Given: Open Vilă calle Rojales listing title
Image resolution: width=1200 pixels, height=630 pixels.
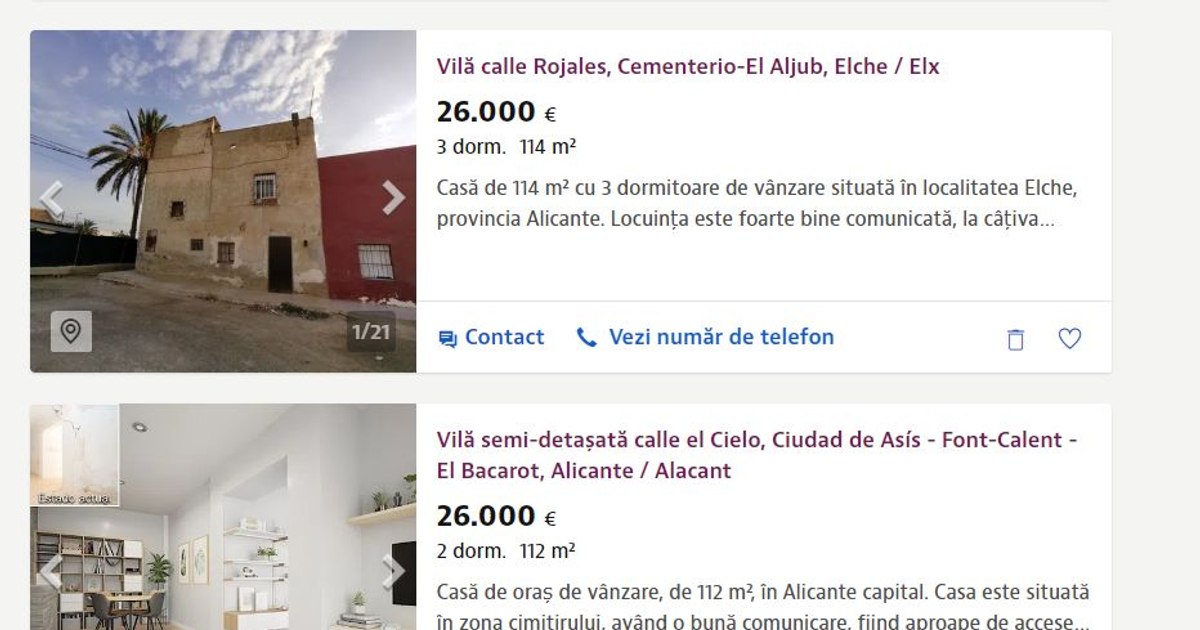Looking at the screenshot, I should coord(688,67).
